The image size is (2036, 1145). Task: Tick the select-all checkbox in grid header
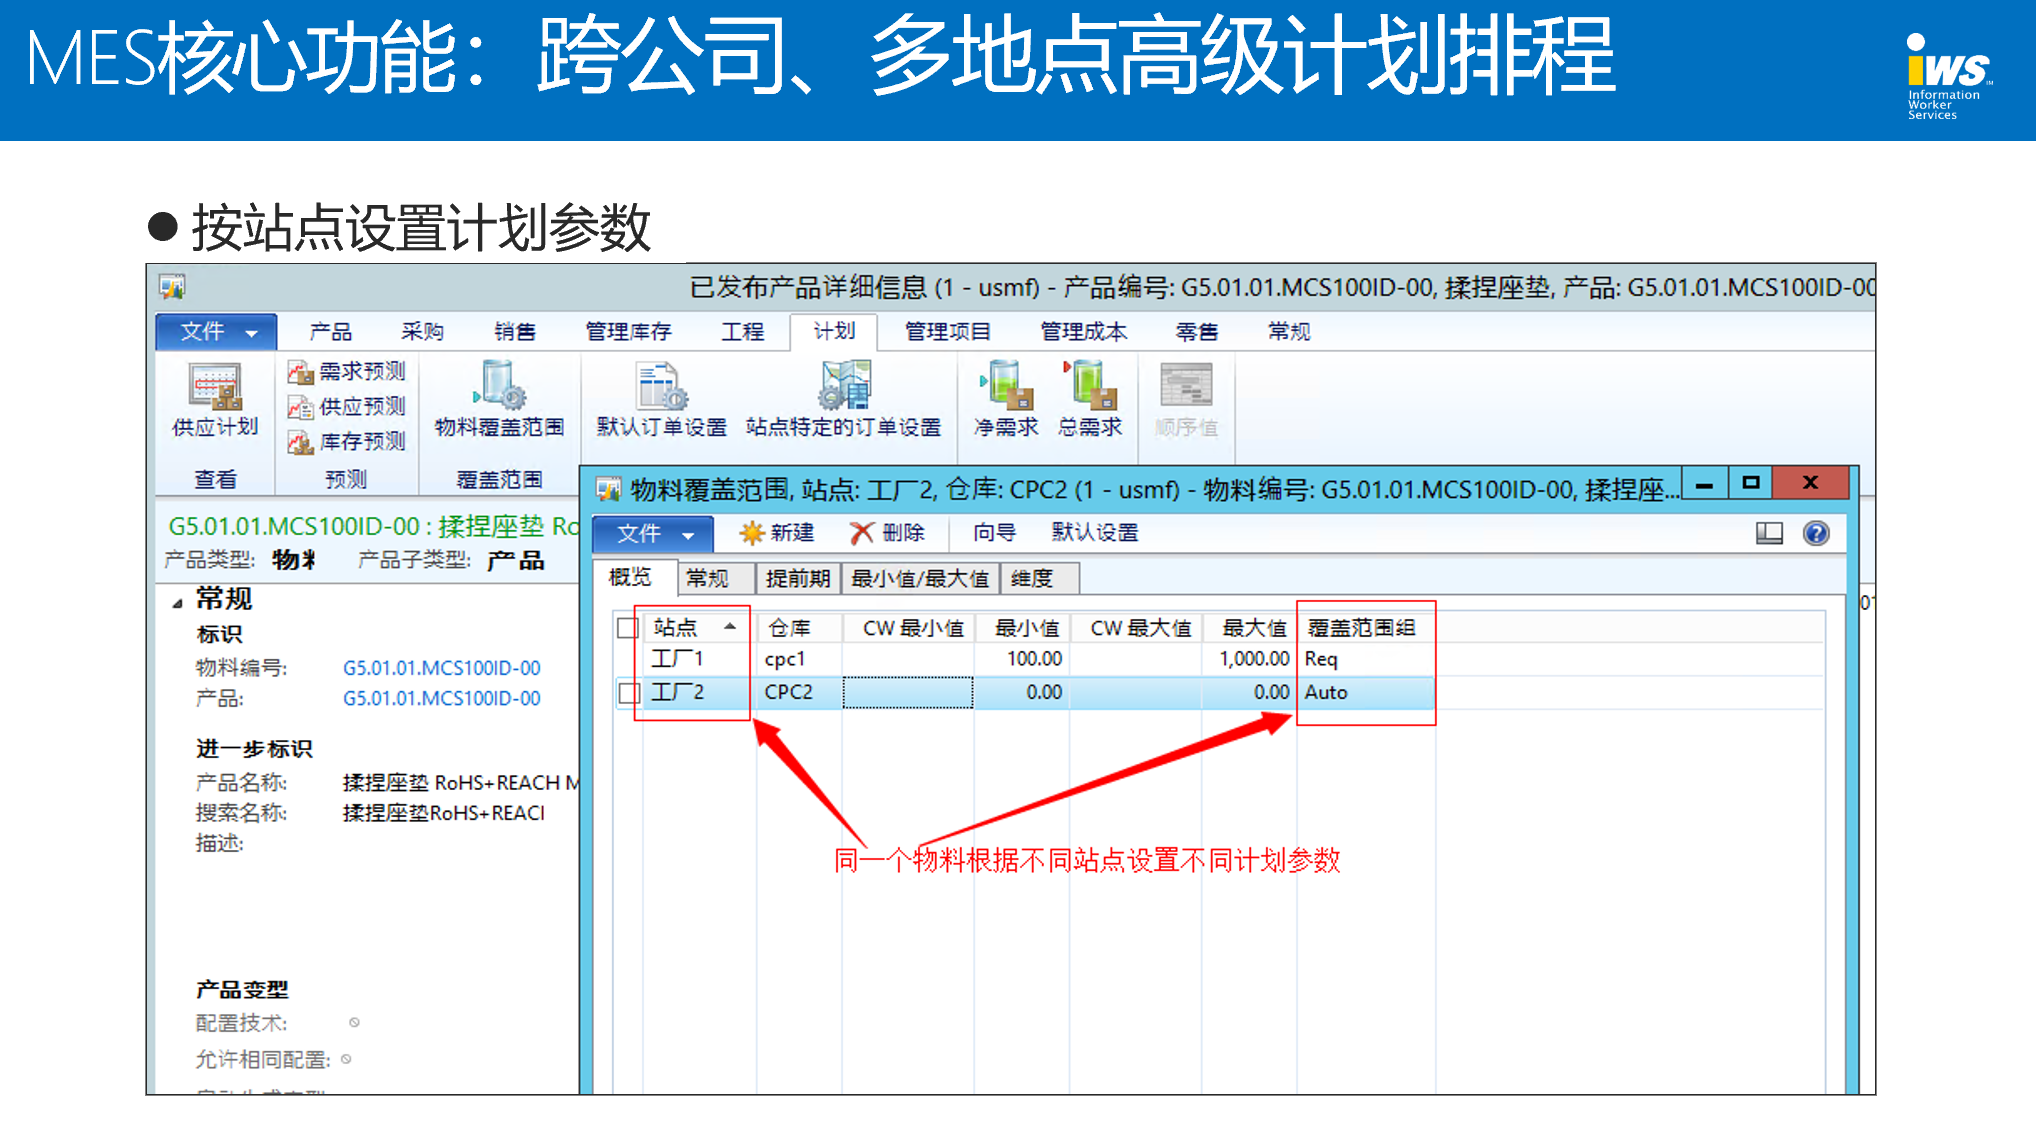click(x=627, y=628)
